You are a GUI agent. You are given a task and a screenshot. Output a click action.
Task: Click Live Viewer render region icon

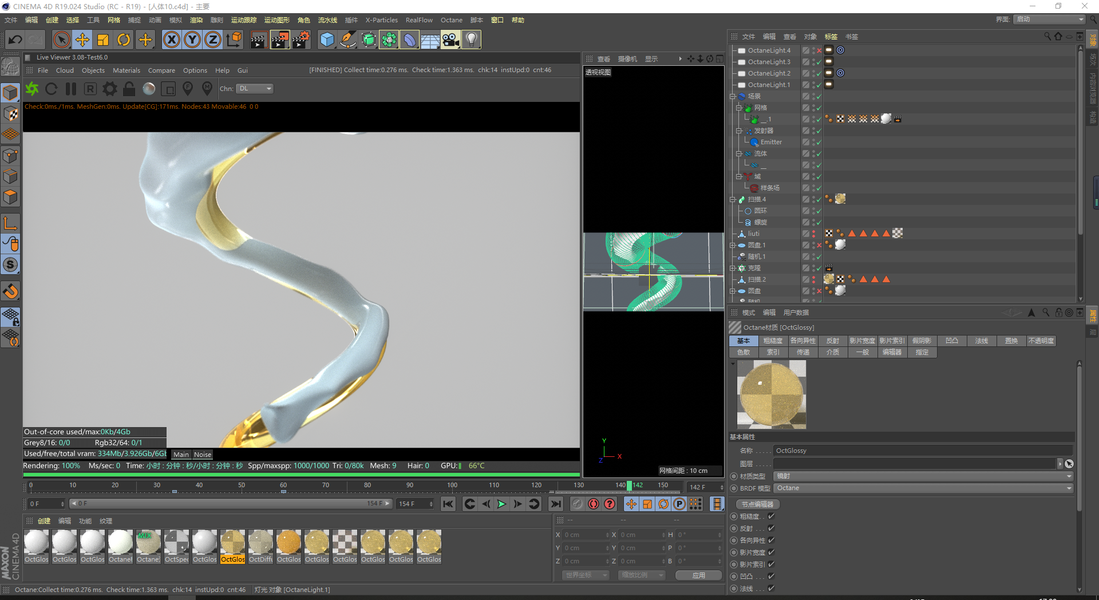[168, 88]
